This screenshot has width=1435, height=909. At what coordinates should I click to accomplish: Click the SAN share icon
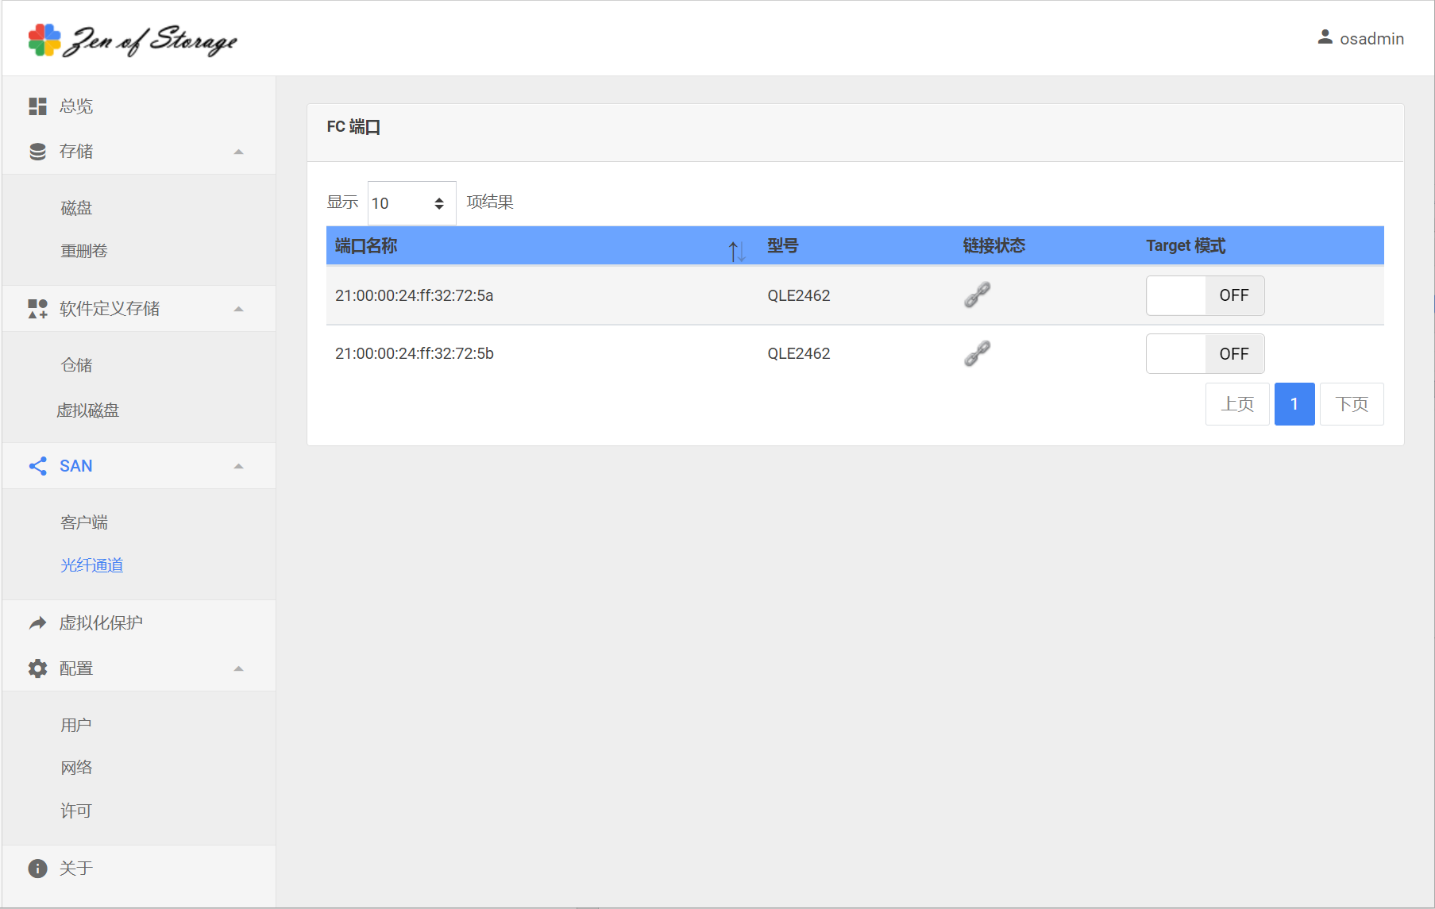click(38, 466)
